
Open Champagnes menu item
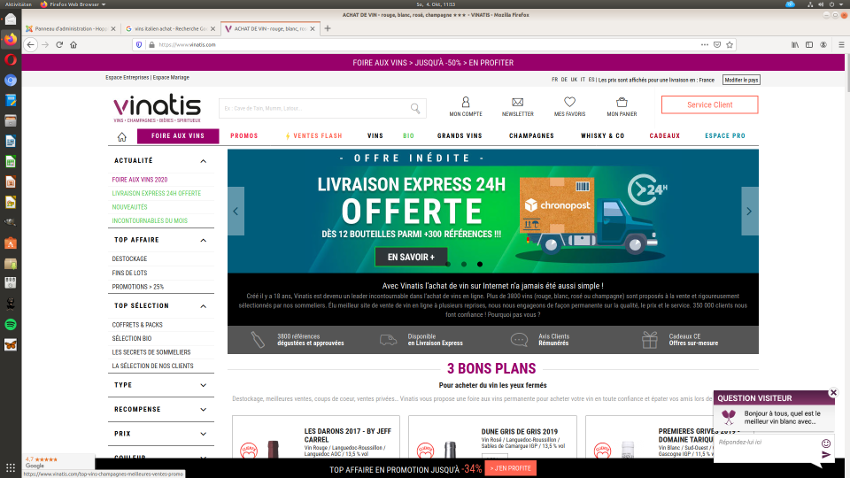pos(531,136)
